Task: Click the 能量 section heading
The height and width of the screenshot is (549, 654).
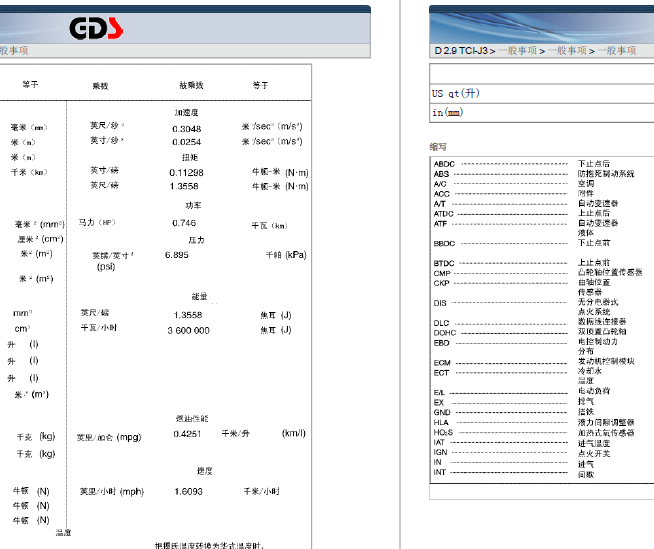Action: coord(199,296)
